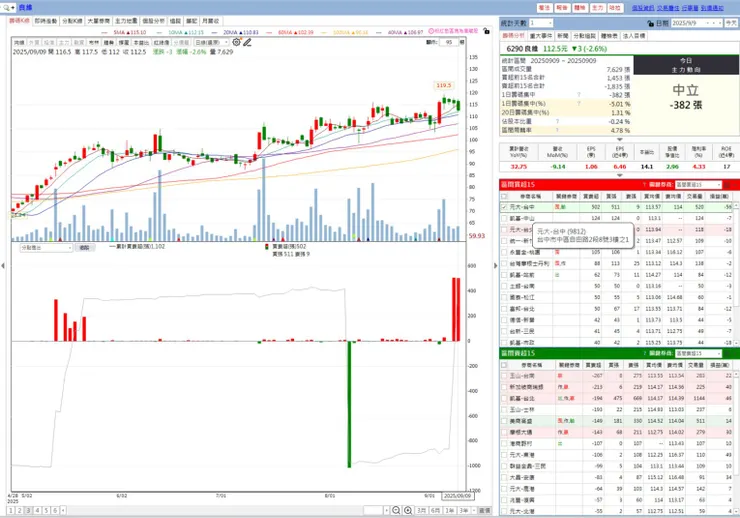This screenshot has width=740, height=518.
Task: Select the 台灣摩根士丹利 buy row
Action: (x=616, y=264)
